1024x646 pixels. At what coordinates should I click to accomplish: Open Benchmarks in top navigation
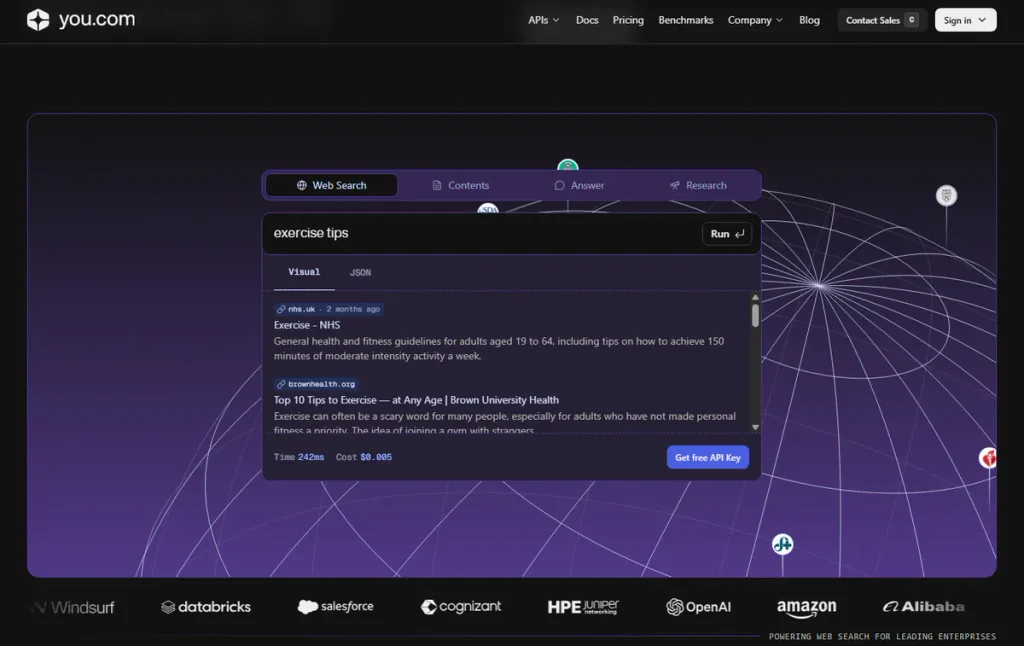(686, 20)
